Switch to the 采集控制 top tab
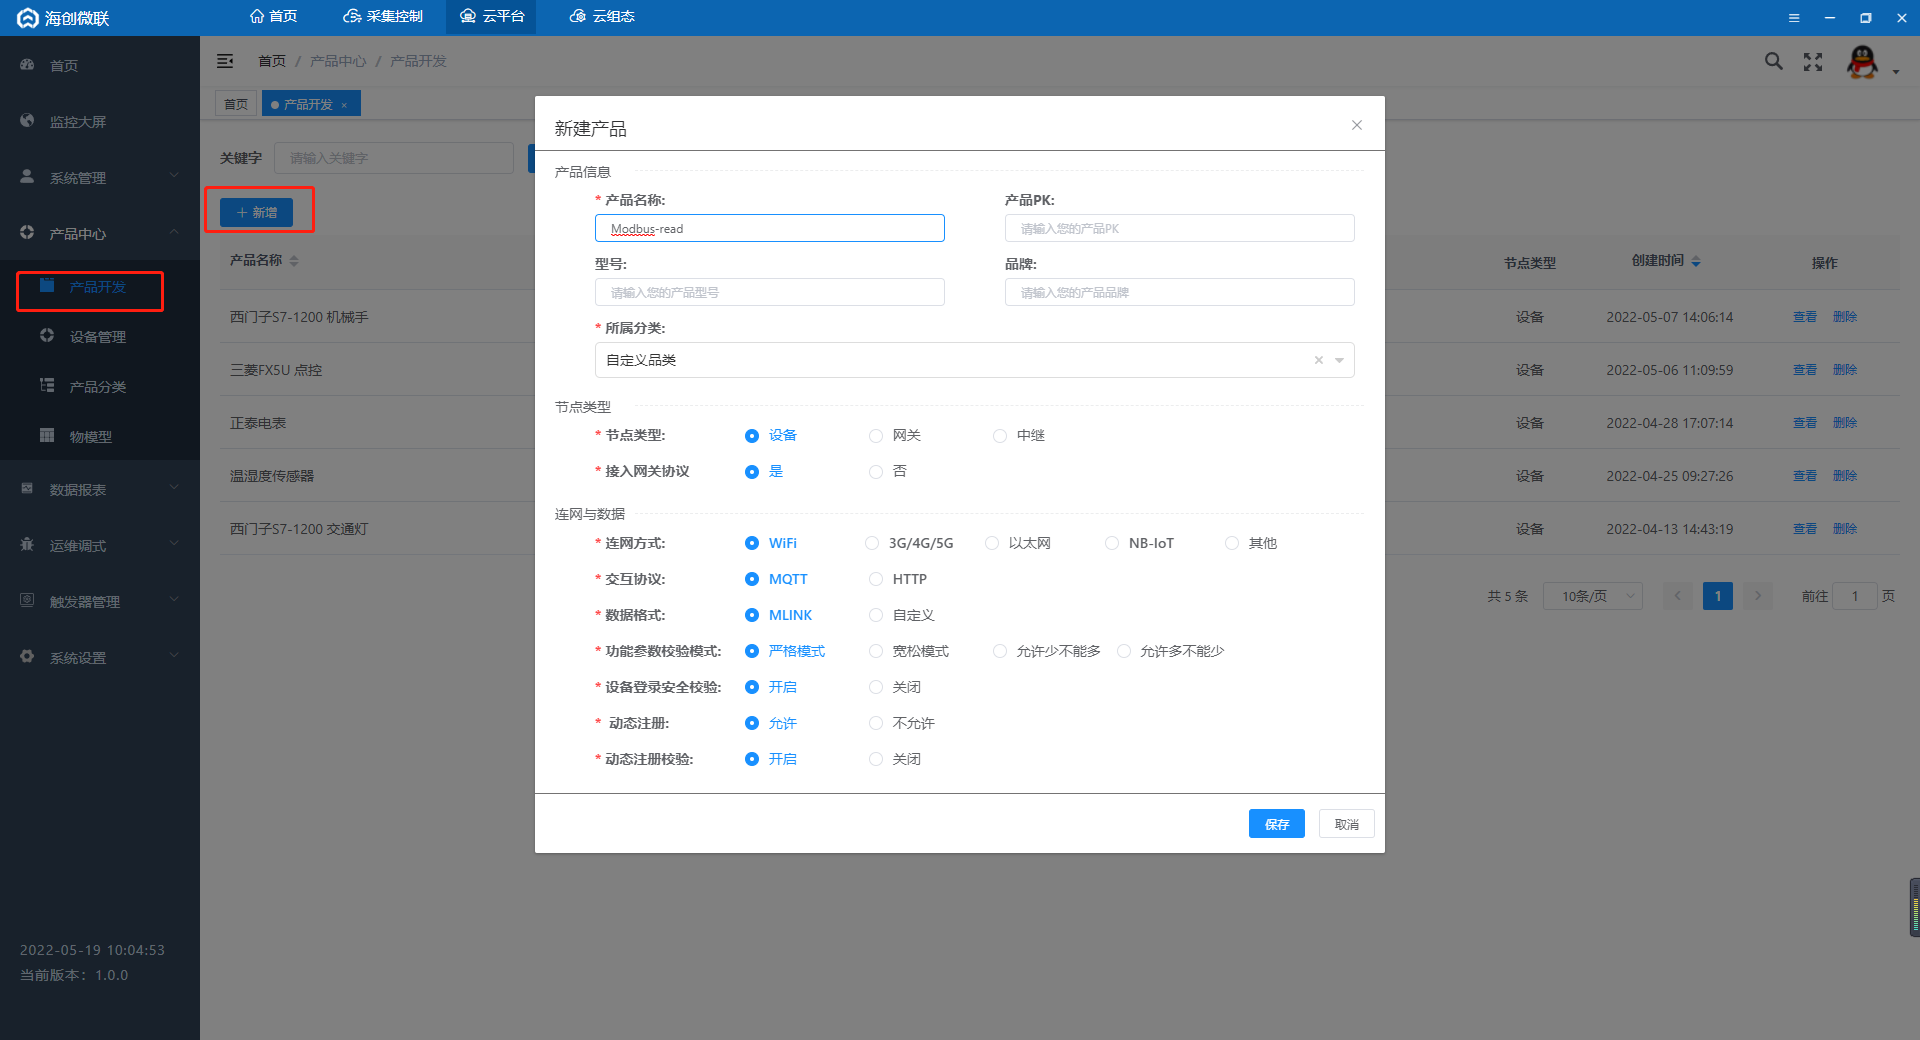 (x=383, y=16)
